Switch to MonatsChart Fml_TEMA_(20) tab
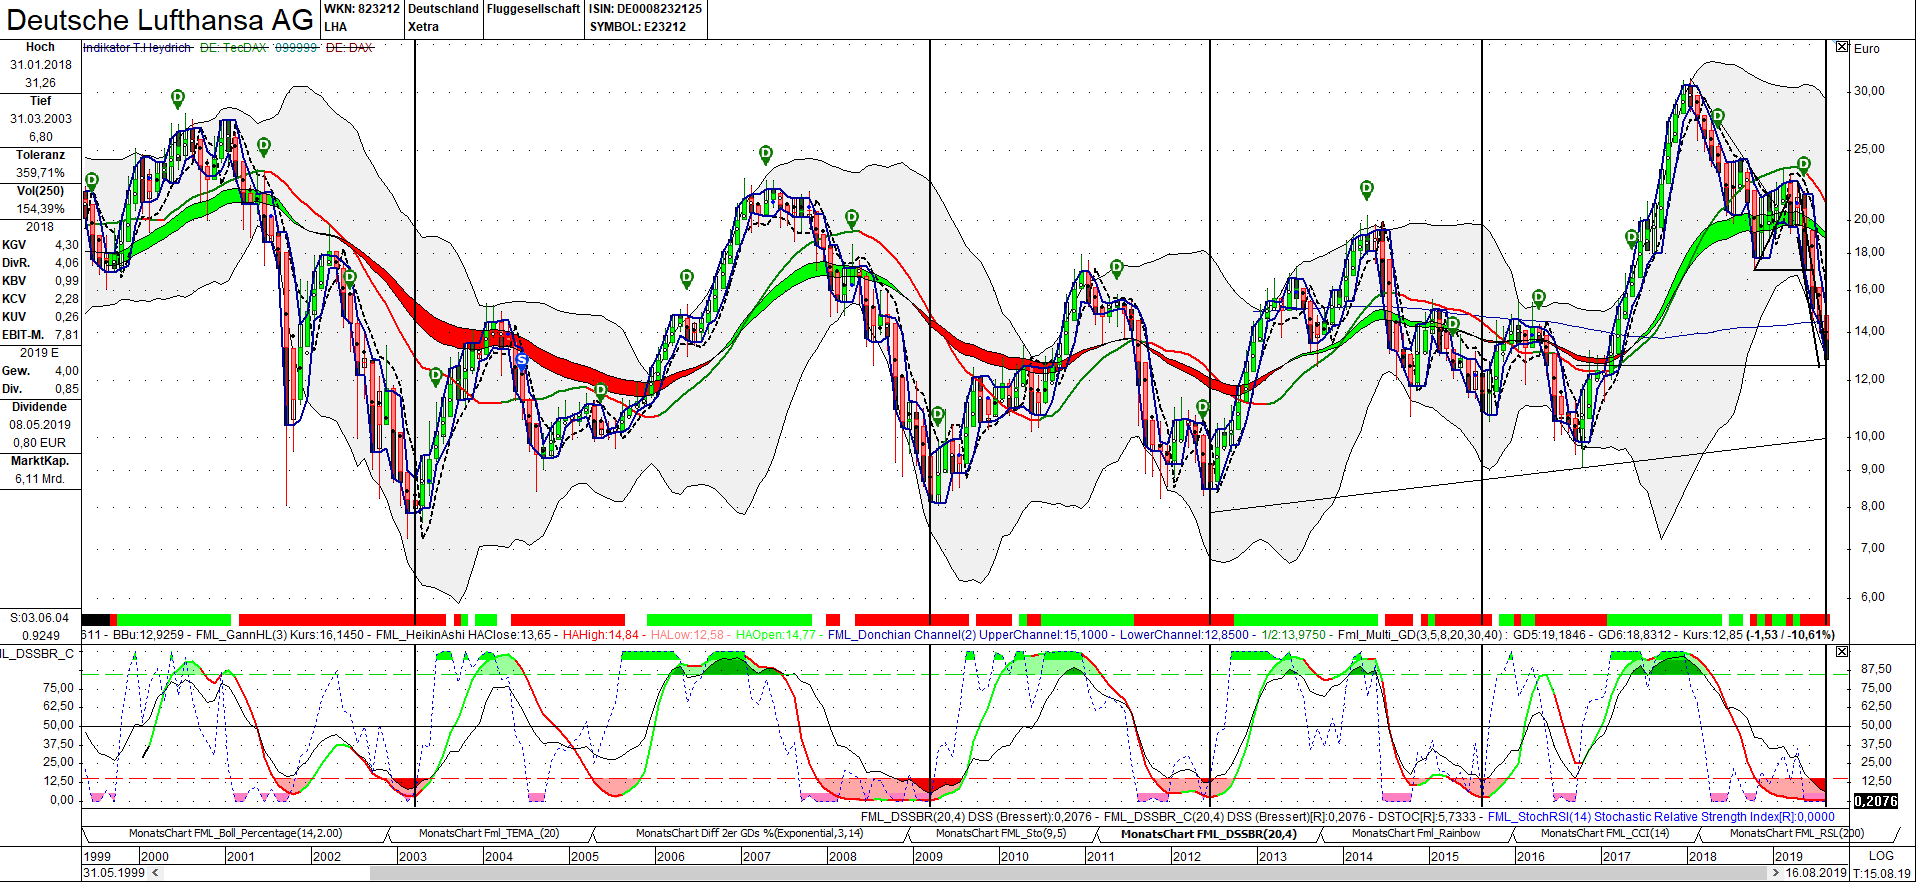1916x882 pixels. pyautogui.click(x=489, y=833)
